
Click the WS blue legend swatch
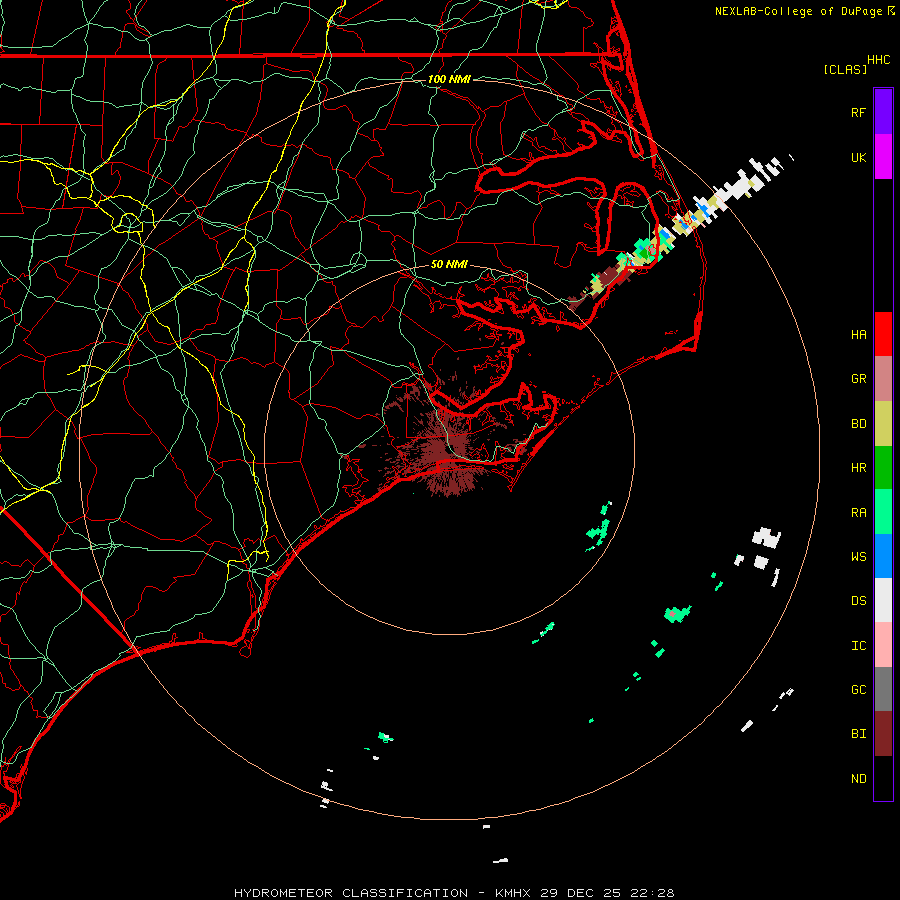[883, 556]
